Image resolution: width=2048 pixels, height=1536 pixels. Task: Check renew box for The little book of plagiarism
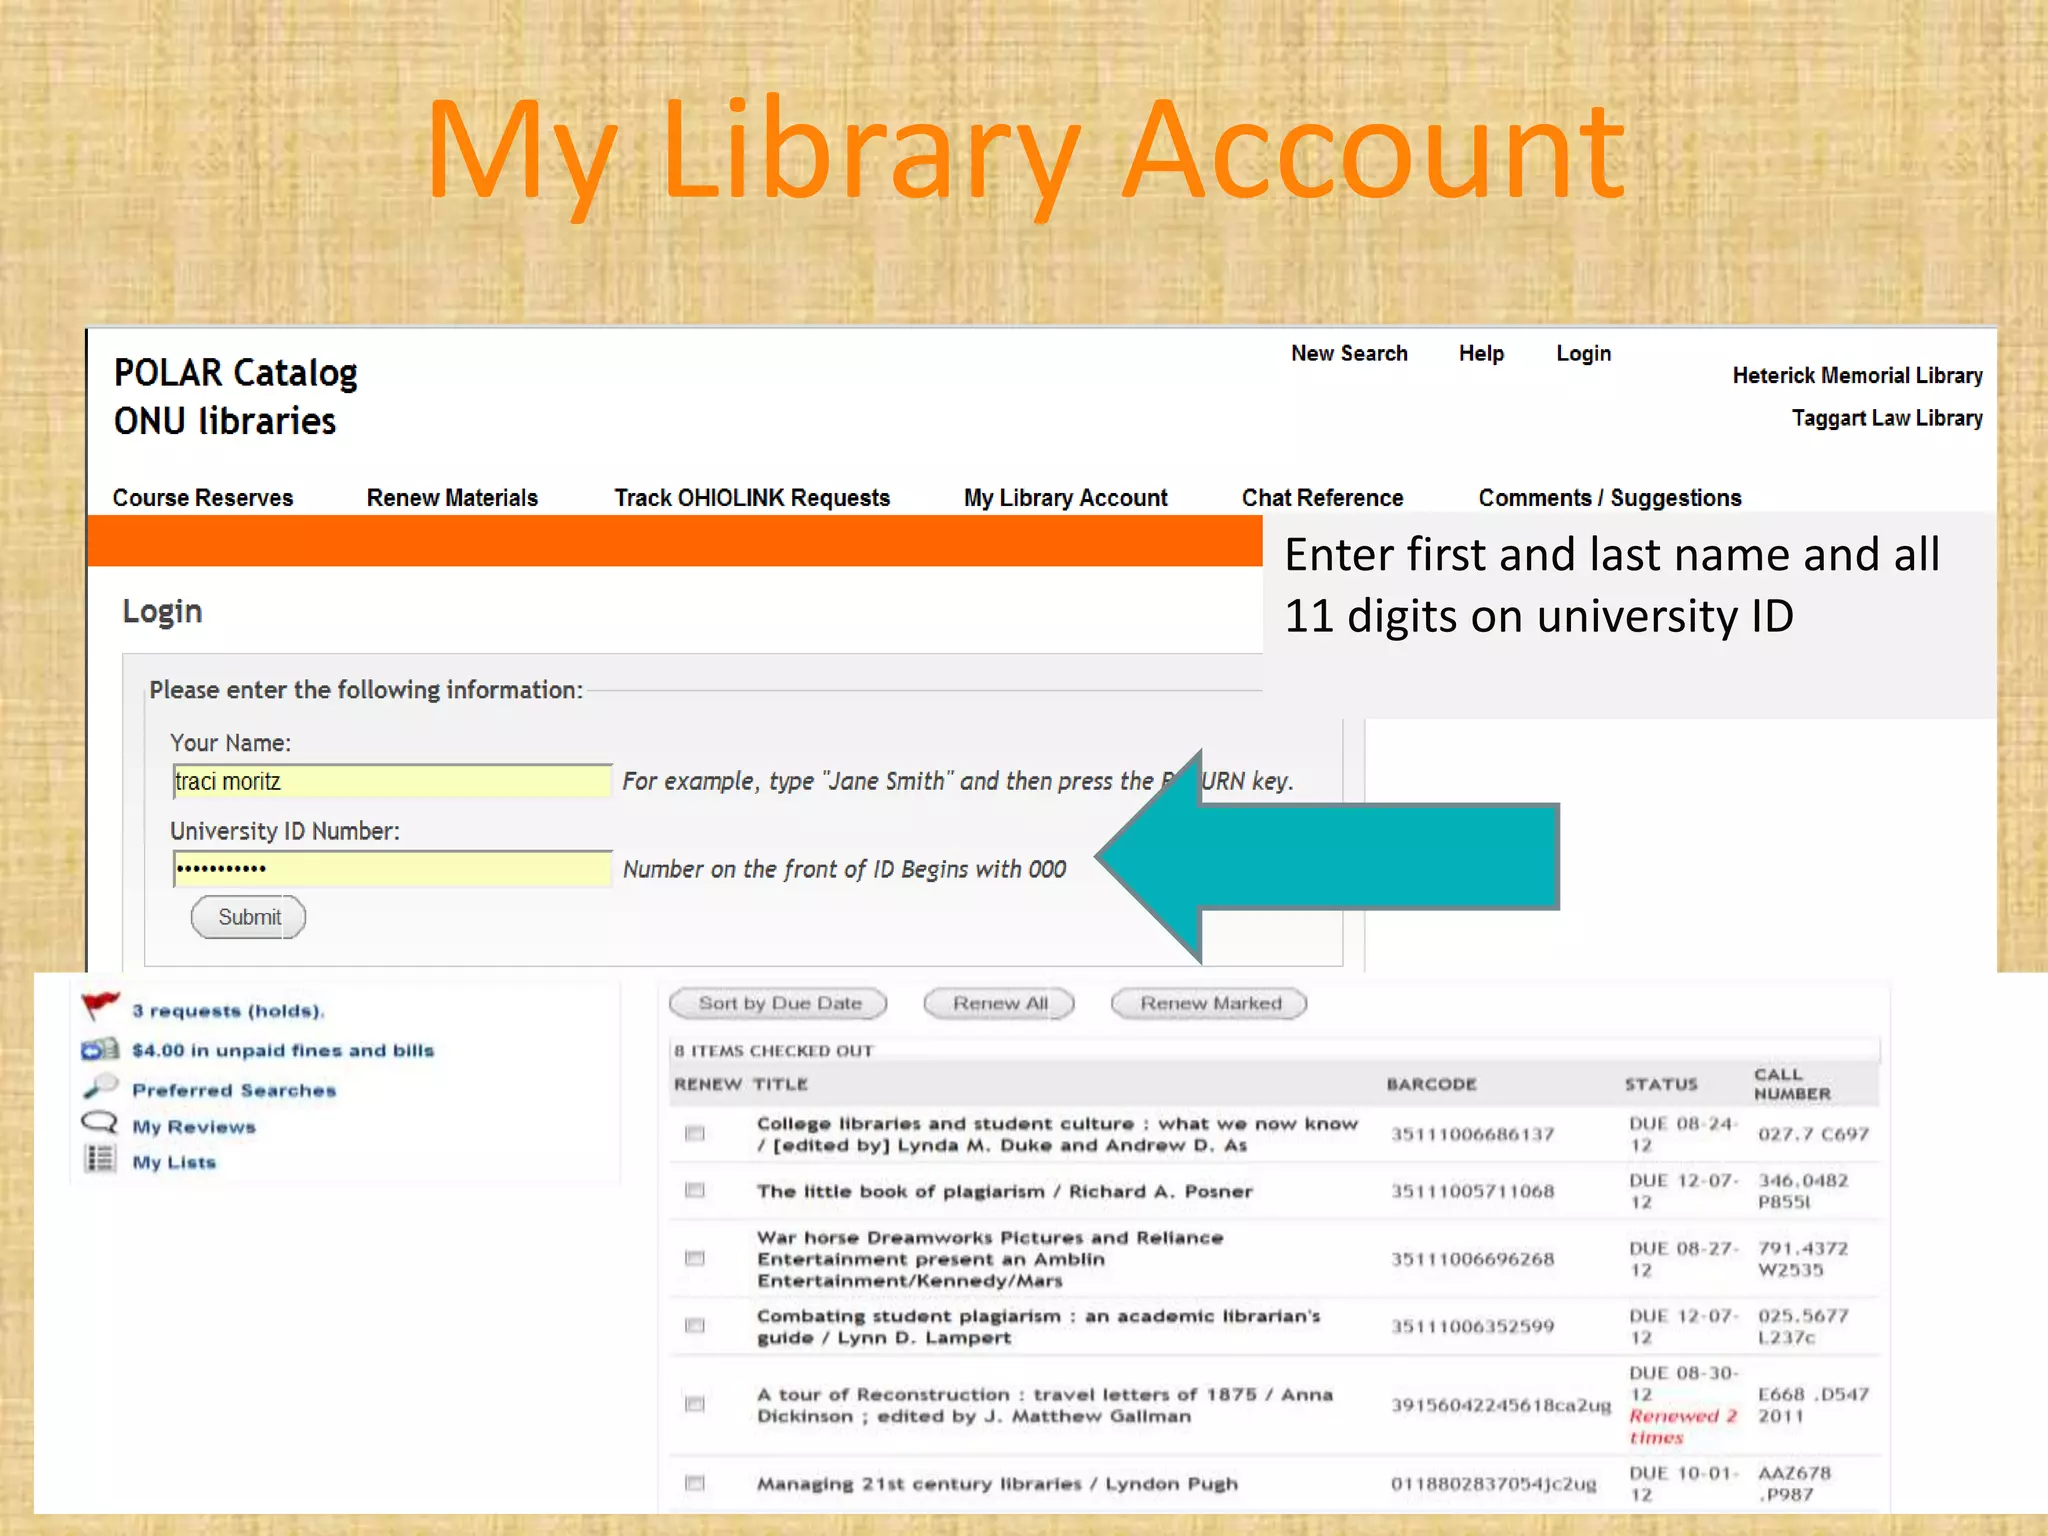tap(695, 1190)
